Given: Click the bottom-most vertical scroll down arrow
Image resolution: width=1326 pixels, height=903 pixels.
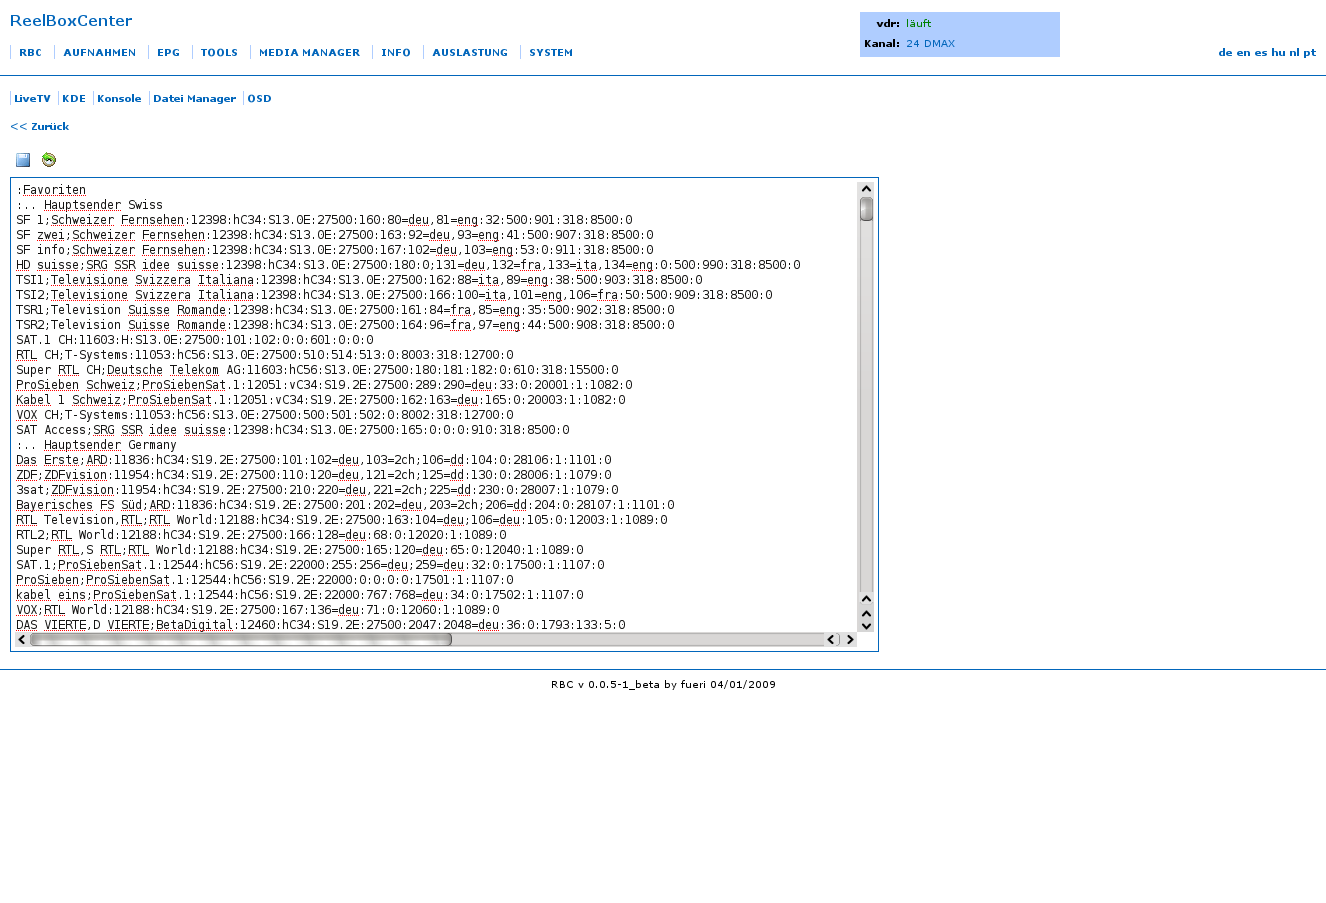Looking at the screenshot, I should [866, 626].
